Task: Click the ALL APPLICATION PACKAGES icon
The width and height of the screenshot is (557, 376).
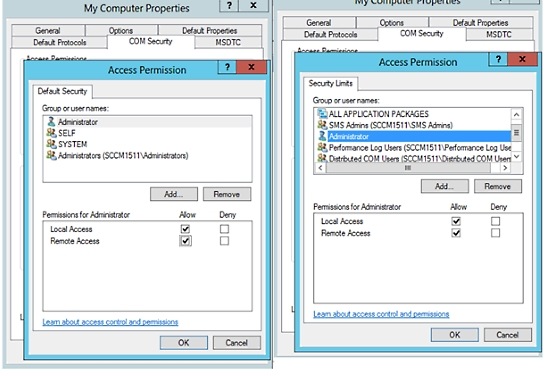Action: tap(322, 114)
